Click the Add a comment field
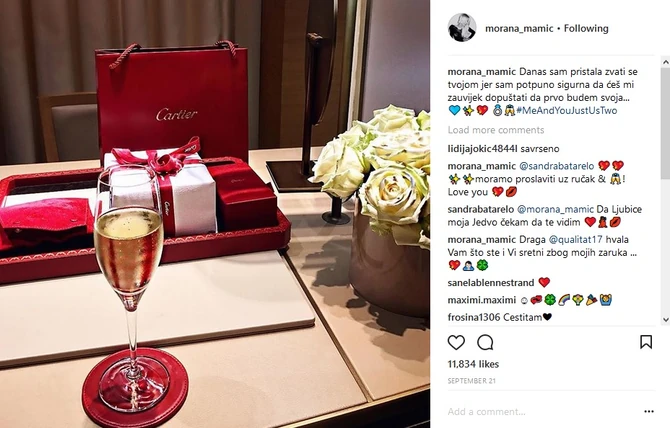The width and height of the screenshot is (670, 428). [x=543, y=412]
